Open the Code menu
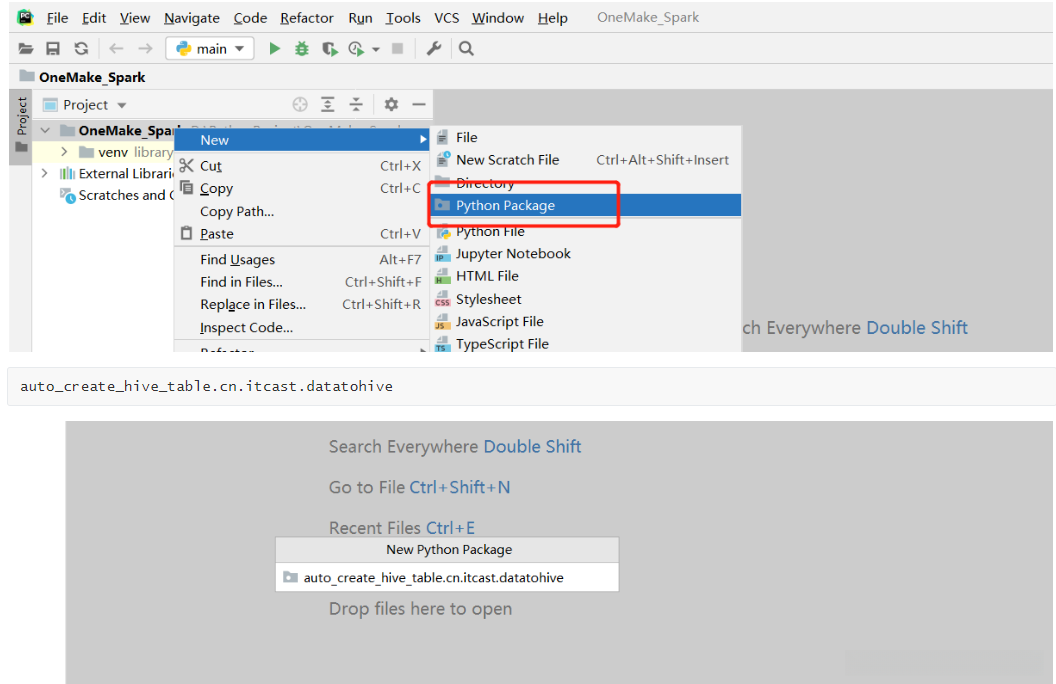The height and width of the screenshot is (684, 1056). tap(250, 18)
